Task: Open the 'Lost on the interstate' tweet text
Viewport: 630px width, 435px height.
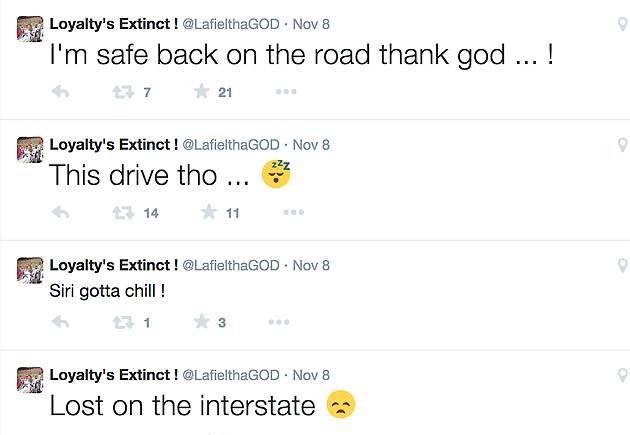Action: (x=185, y=405)
